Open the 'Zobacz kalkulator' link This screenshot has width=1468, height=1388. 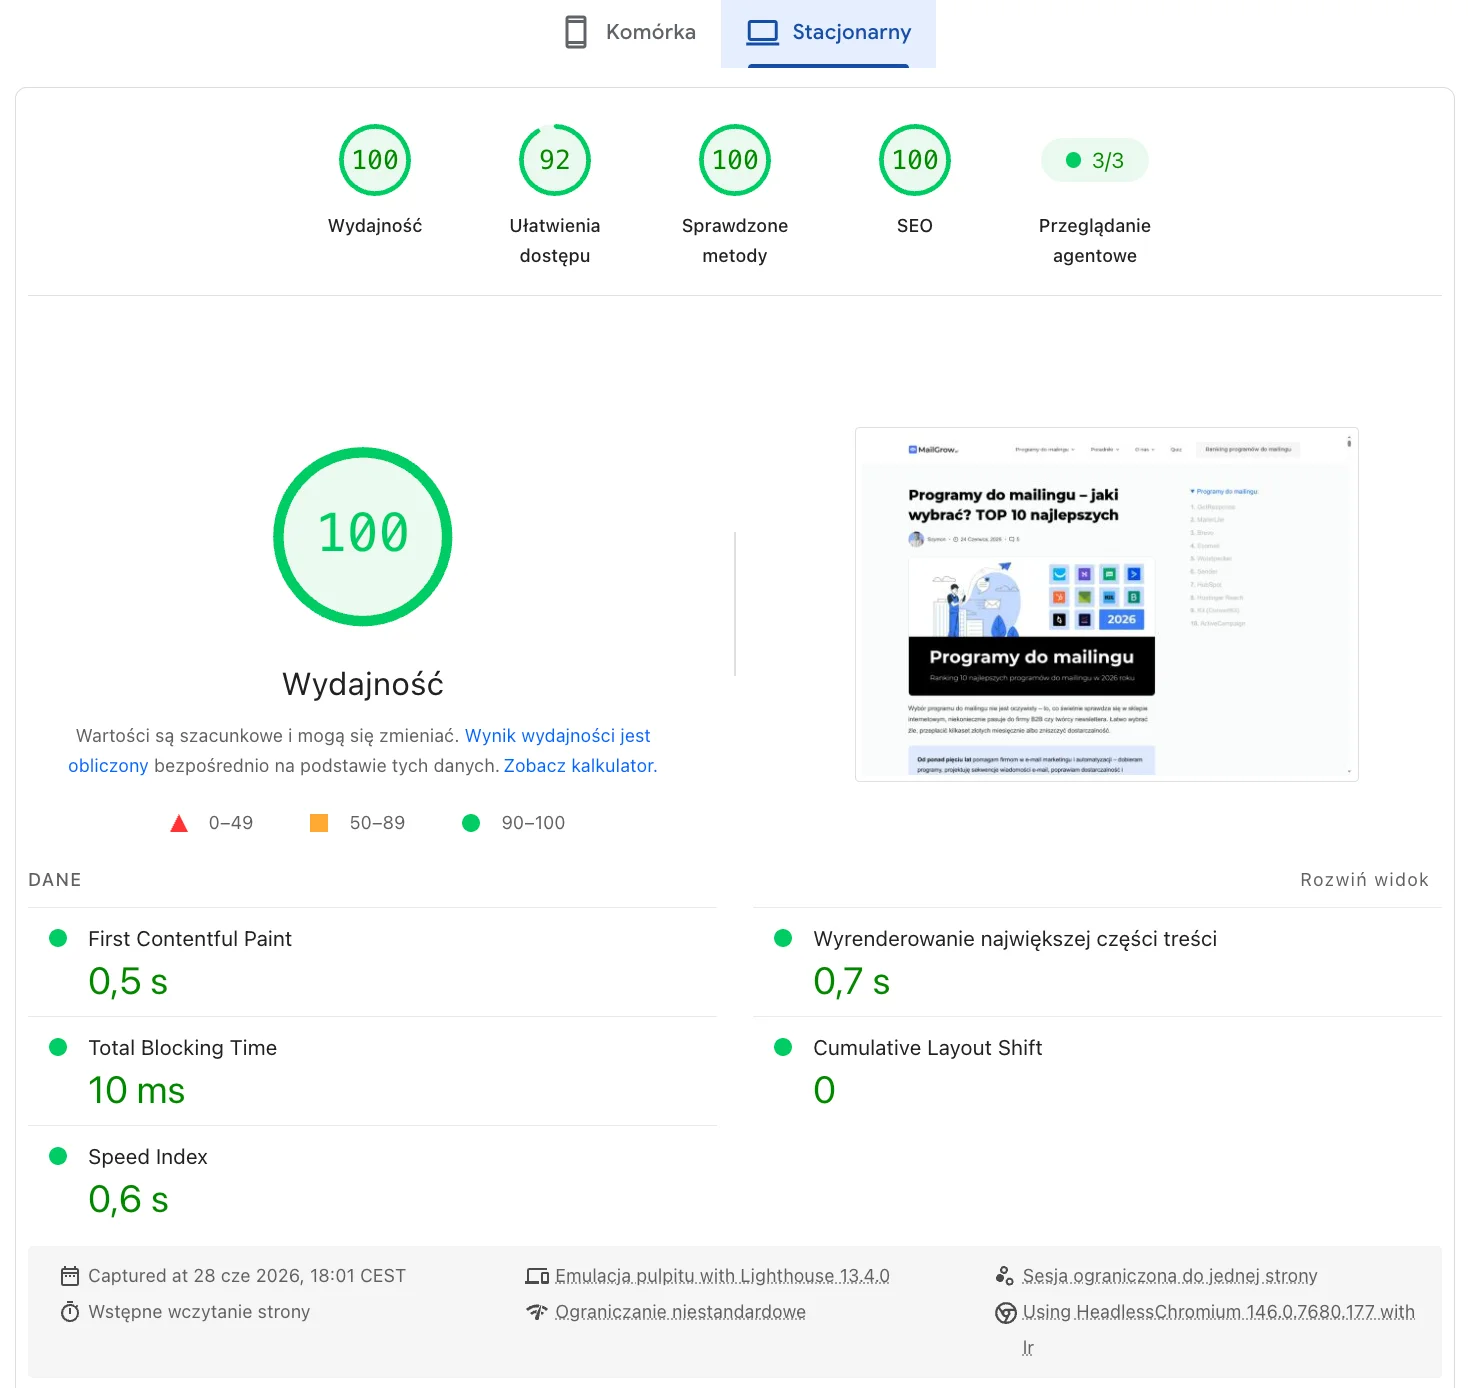[x=579, y=766]
